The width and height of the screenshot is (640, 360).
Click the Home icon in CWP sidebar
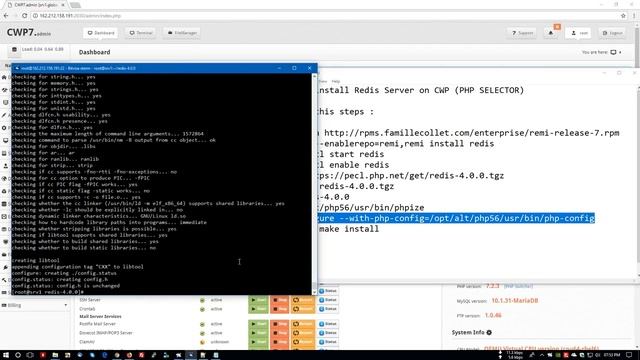coord(4,77)
